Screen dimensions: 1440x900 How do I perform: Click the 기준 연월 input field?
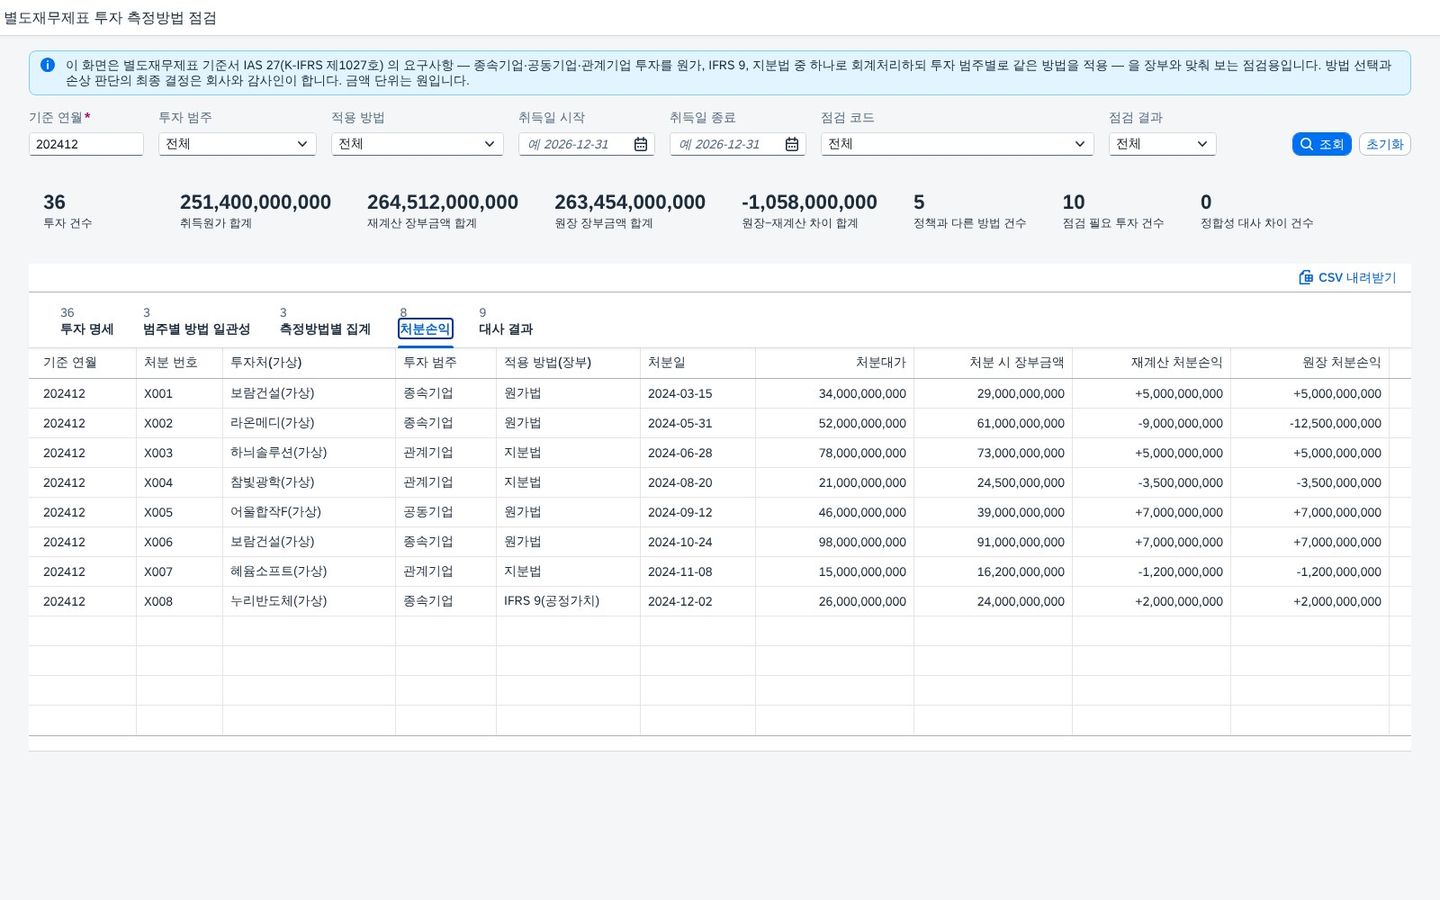point(86,144)
